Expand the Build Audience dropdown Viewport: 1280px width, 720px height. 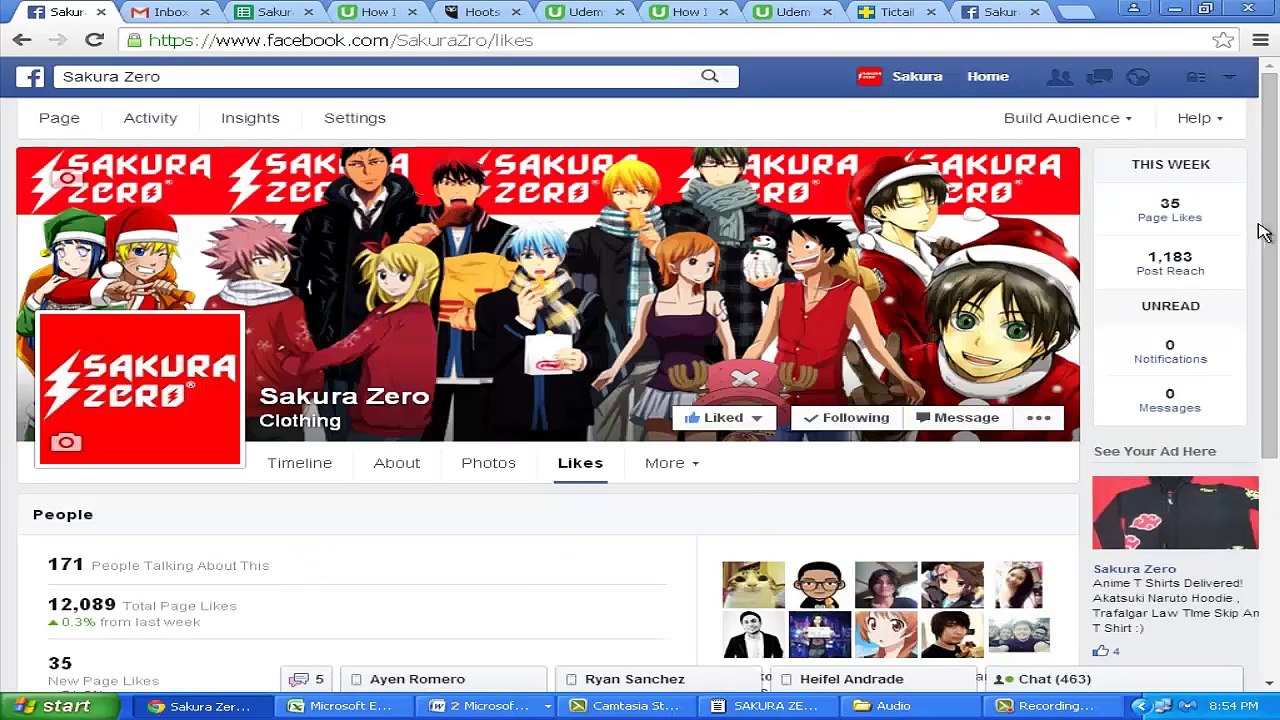coord(1068,118)
